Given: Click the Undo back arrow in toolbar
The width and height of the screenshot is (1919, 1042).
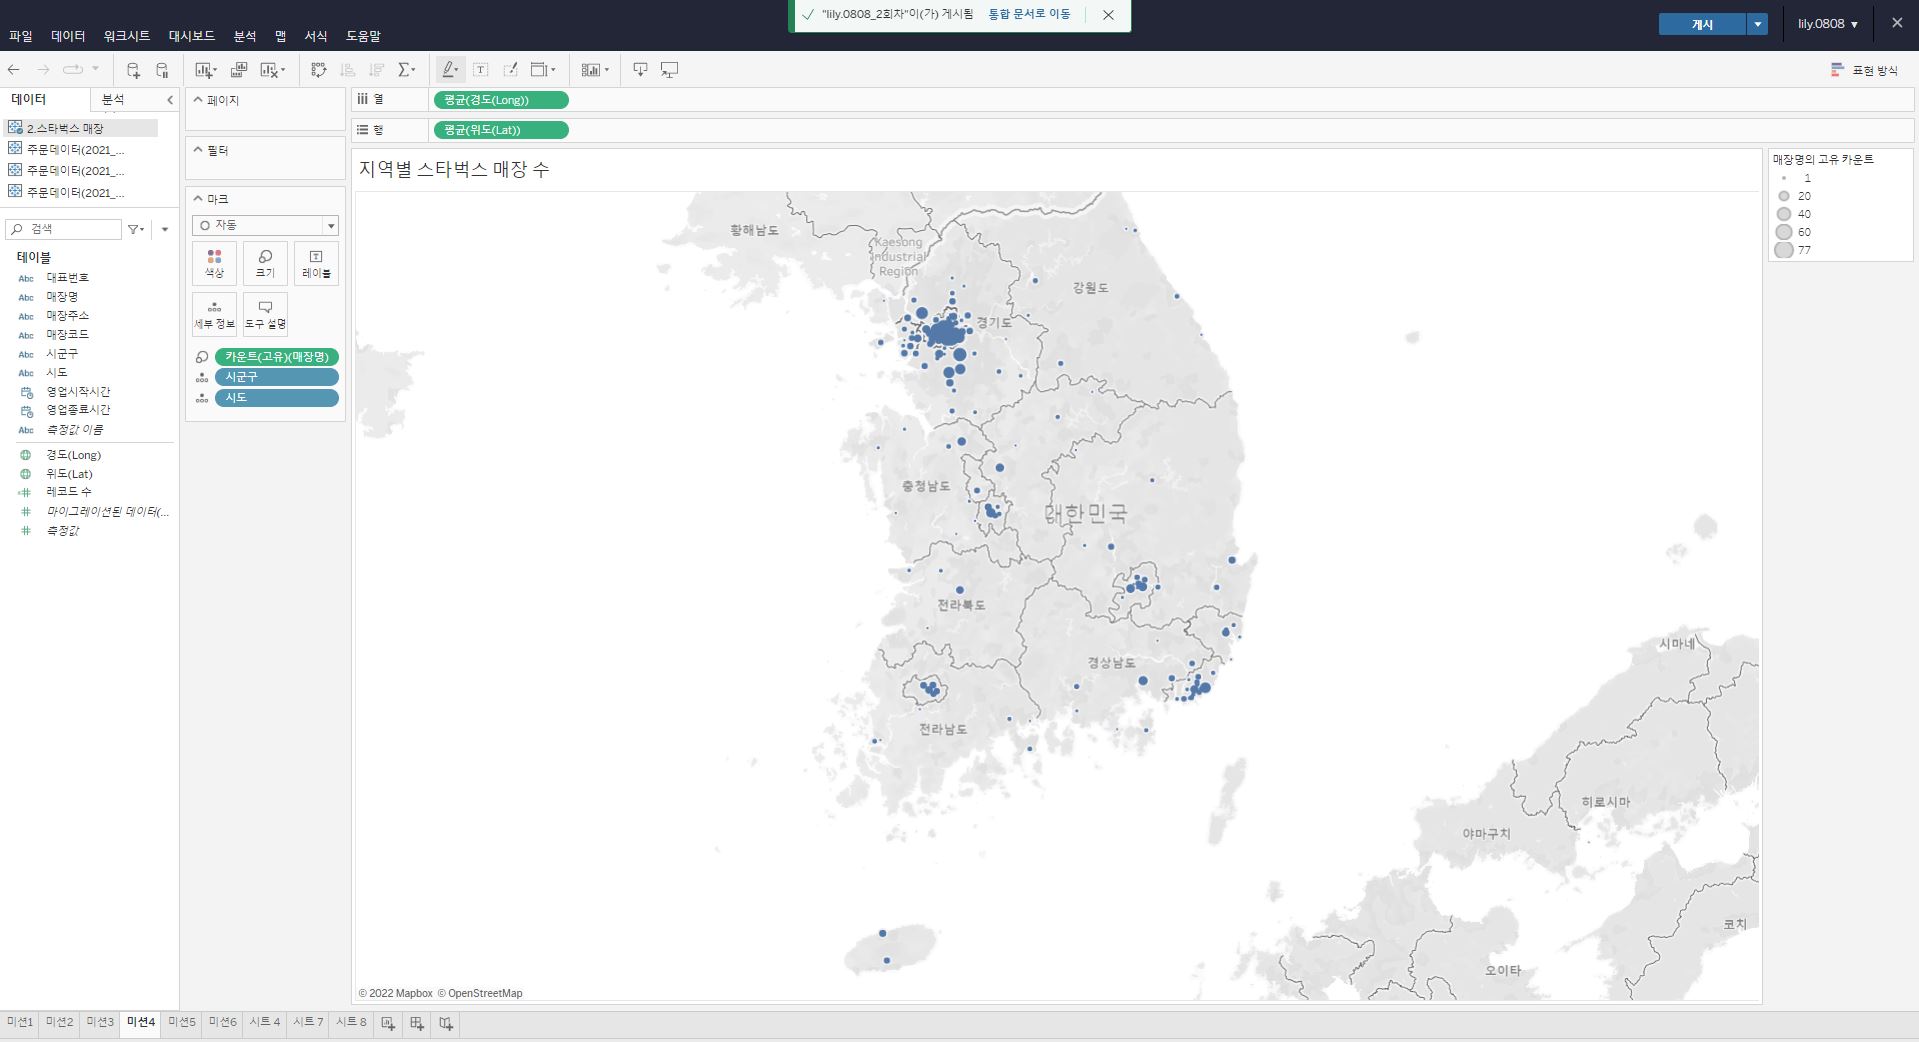Looking at the screenshot, I should 14,70.
